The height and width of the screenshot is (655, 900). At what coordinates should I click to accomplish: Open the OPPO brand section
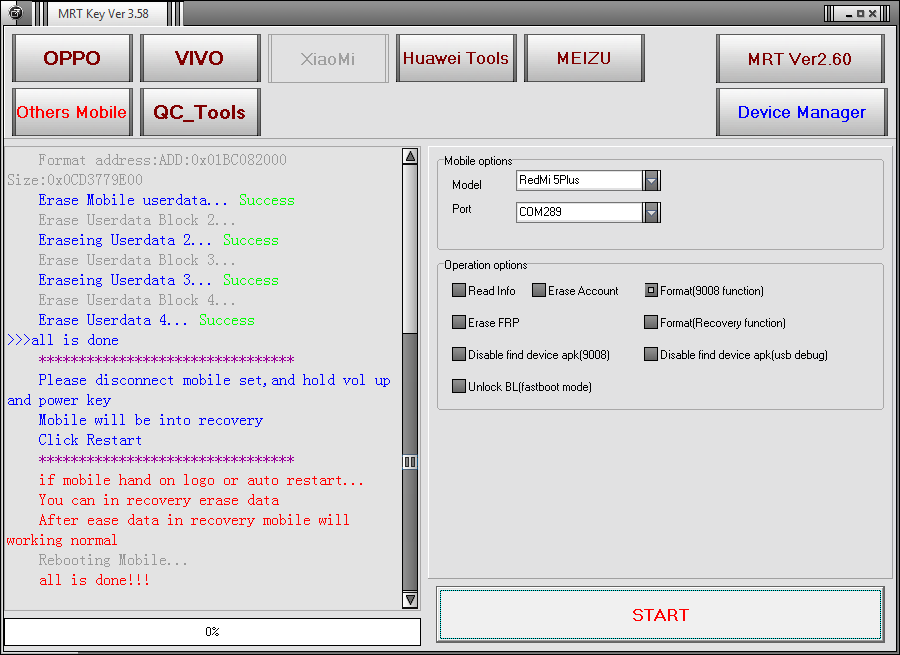coord(72,58)
